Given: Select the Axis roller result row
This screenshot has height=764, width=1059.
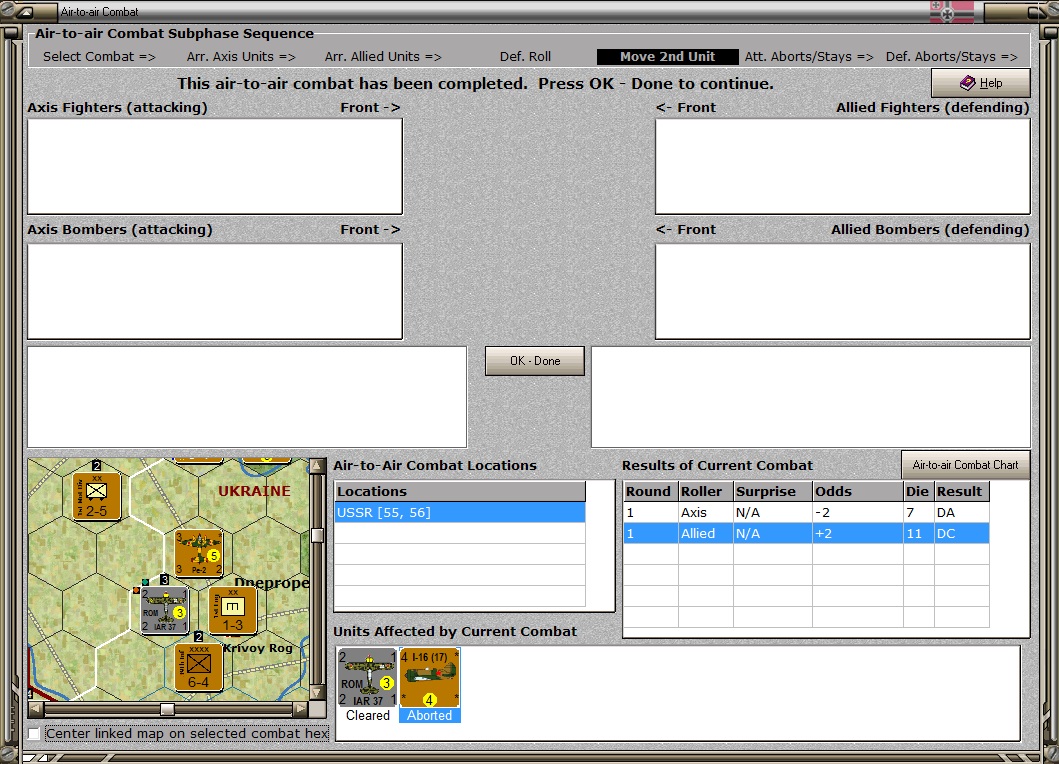Looking at the screenshot, I should click(x=806, y=513).
